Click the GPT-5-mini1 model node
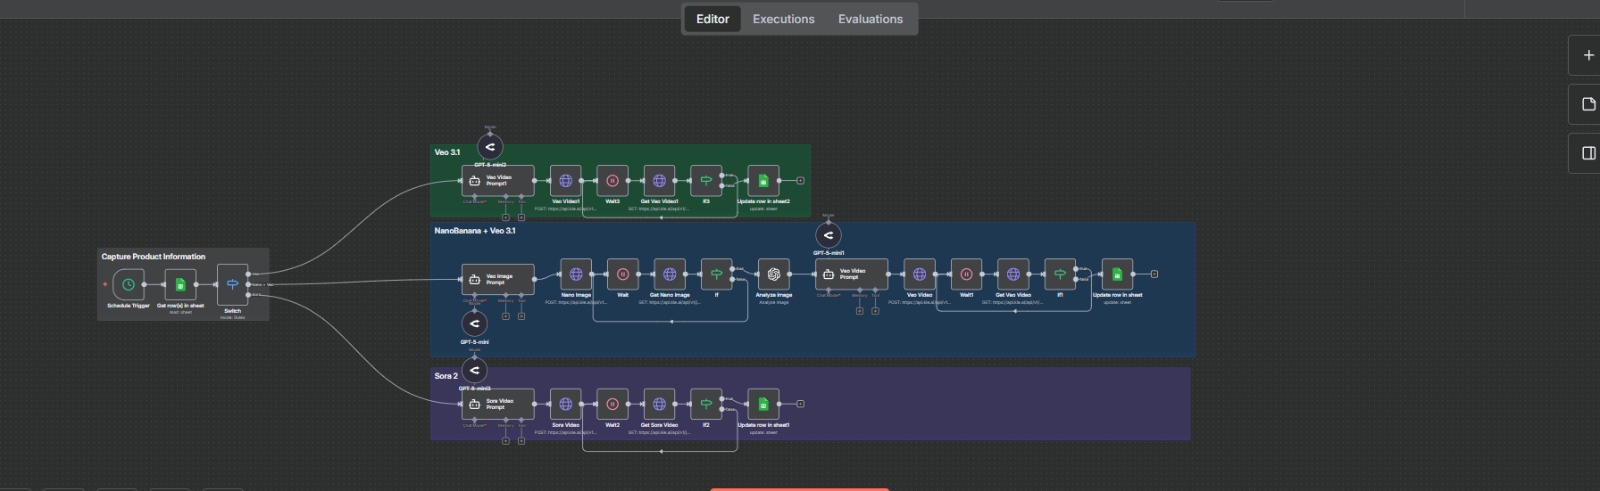The height and width of the screenshot is (491, 1600). click(828, 236)
